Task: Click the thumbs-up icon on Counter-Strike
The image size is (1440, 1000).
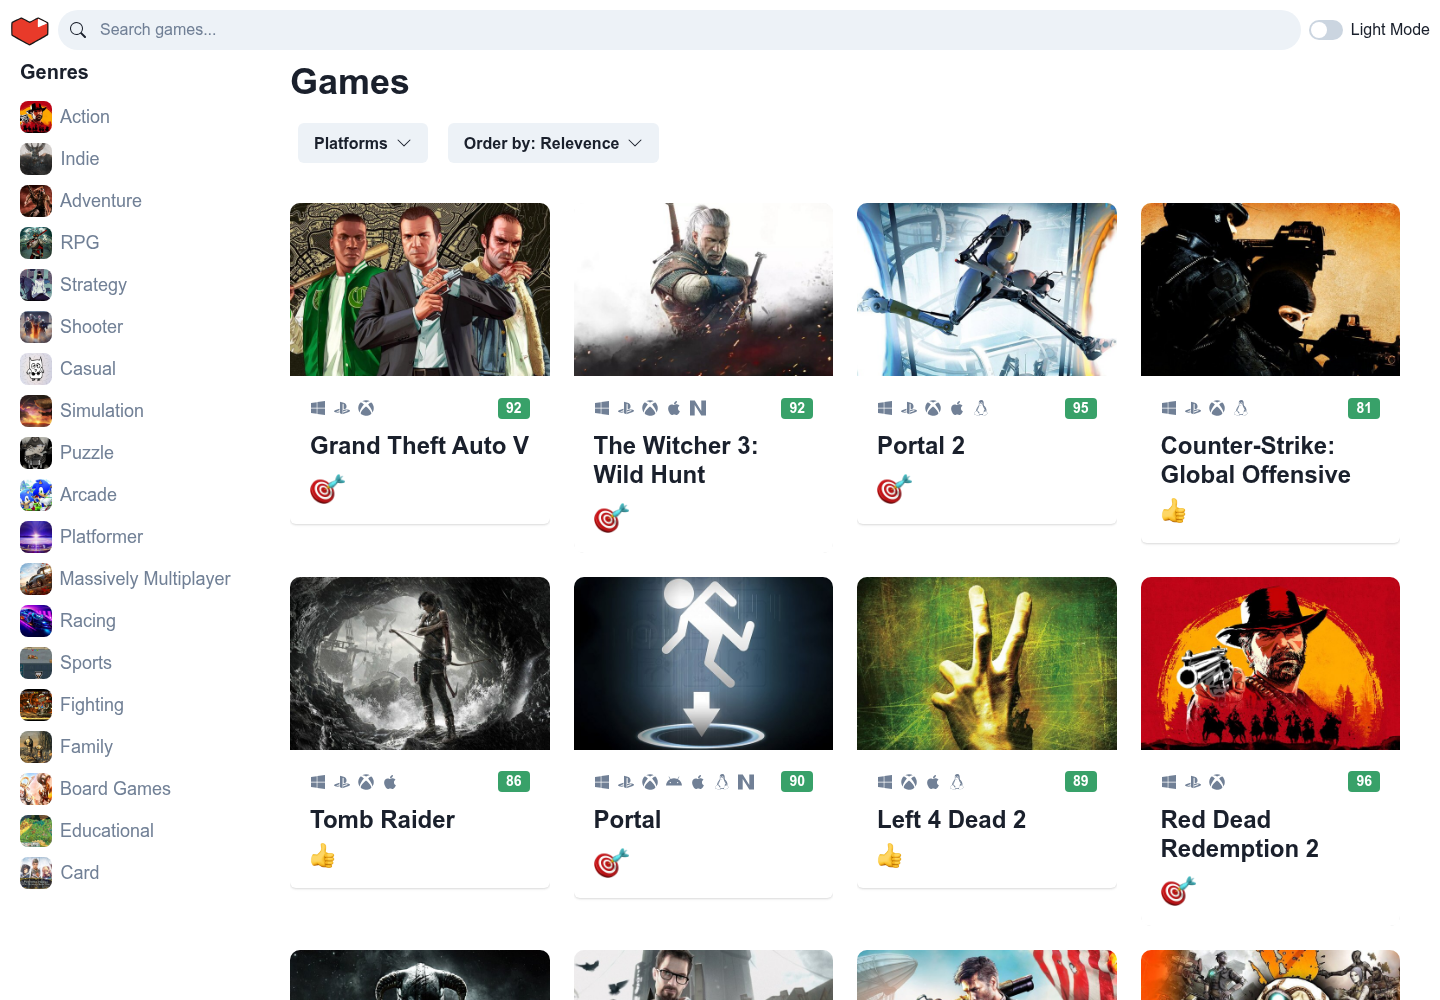Action: (x=1174, y=511)
